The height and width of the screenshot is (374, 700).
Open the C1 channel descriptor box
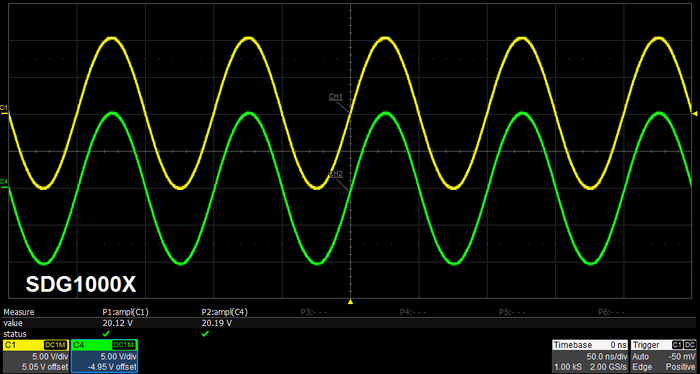(x=36, y=356)
